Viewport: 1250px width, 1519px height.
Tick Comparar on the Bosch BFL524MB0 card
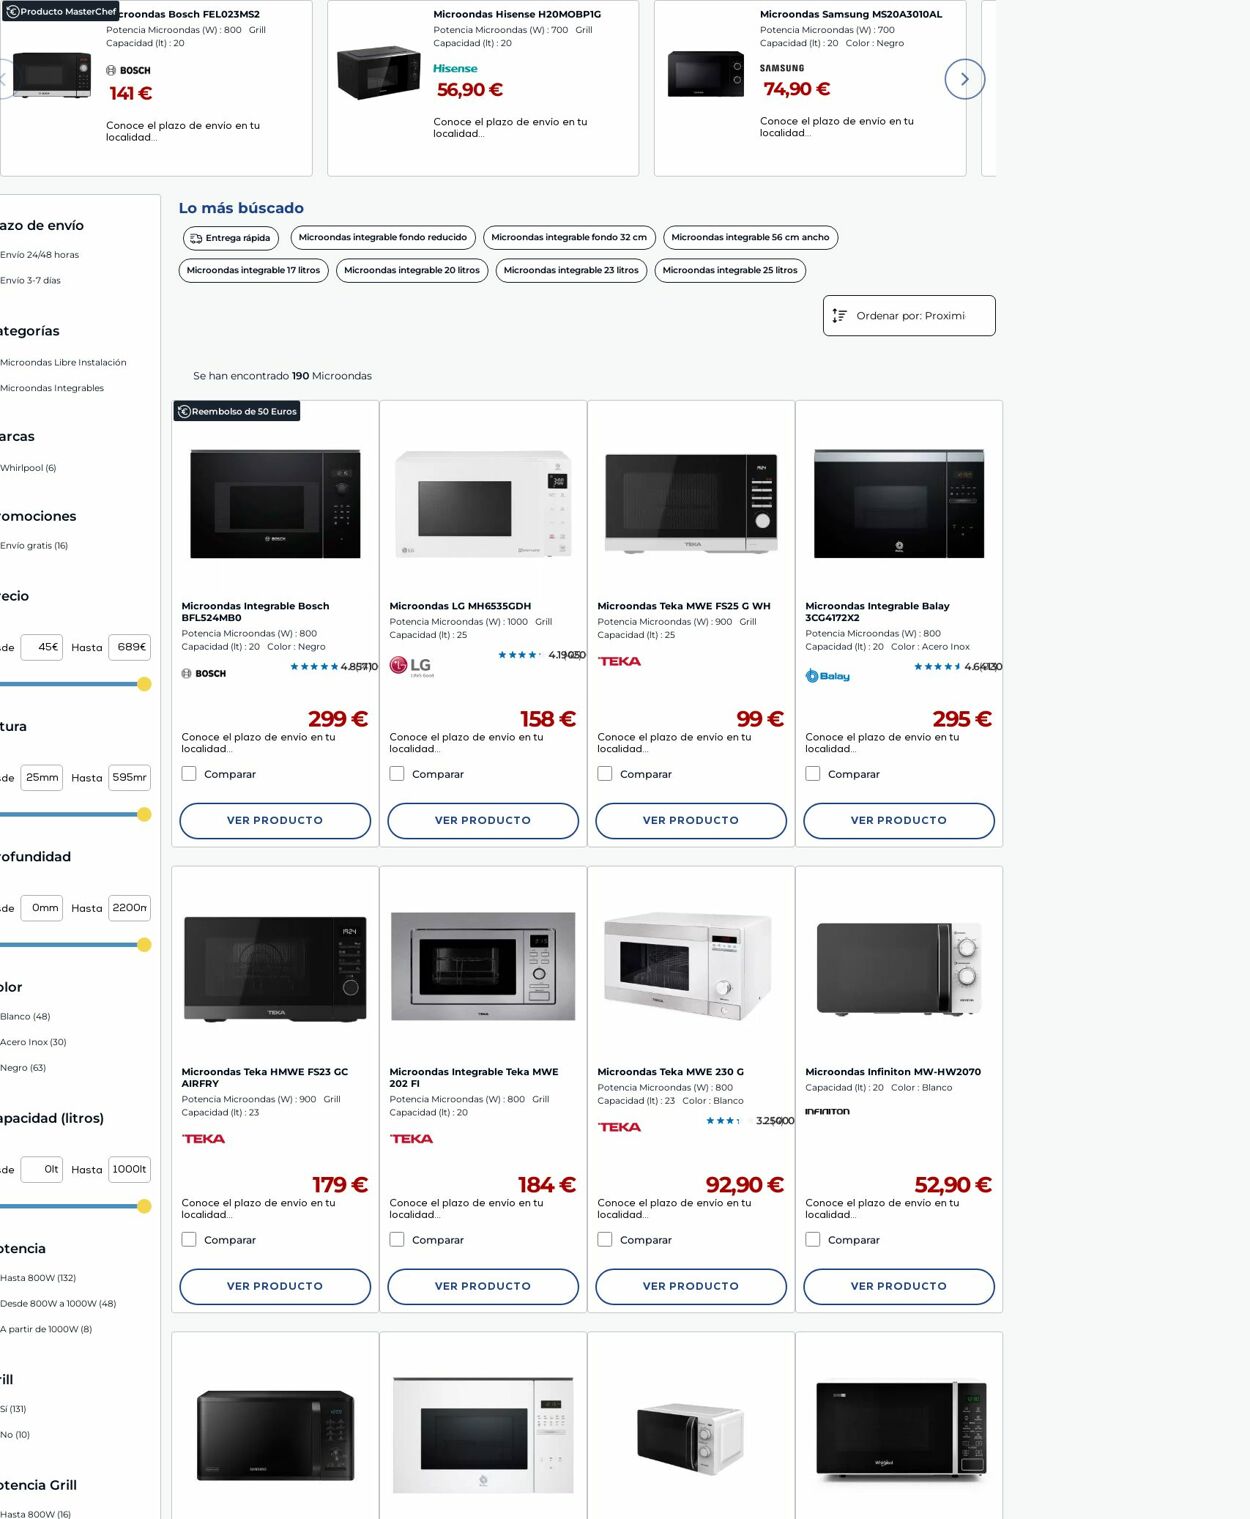pos(189,773)
